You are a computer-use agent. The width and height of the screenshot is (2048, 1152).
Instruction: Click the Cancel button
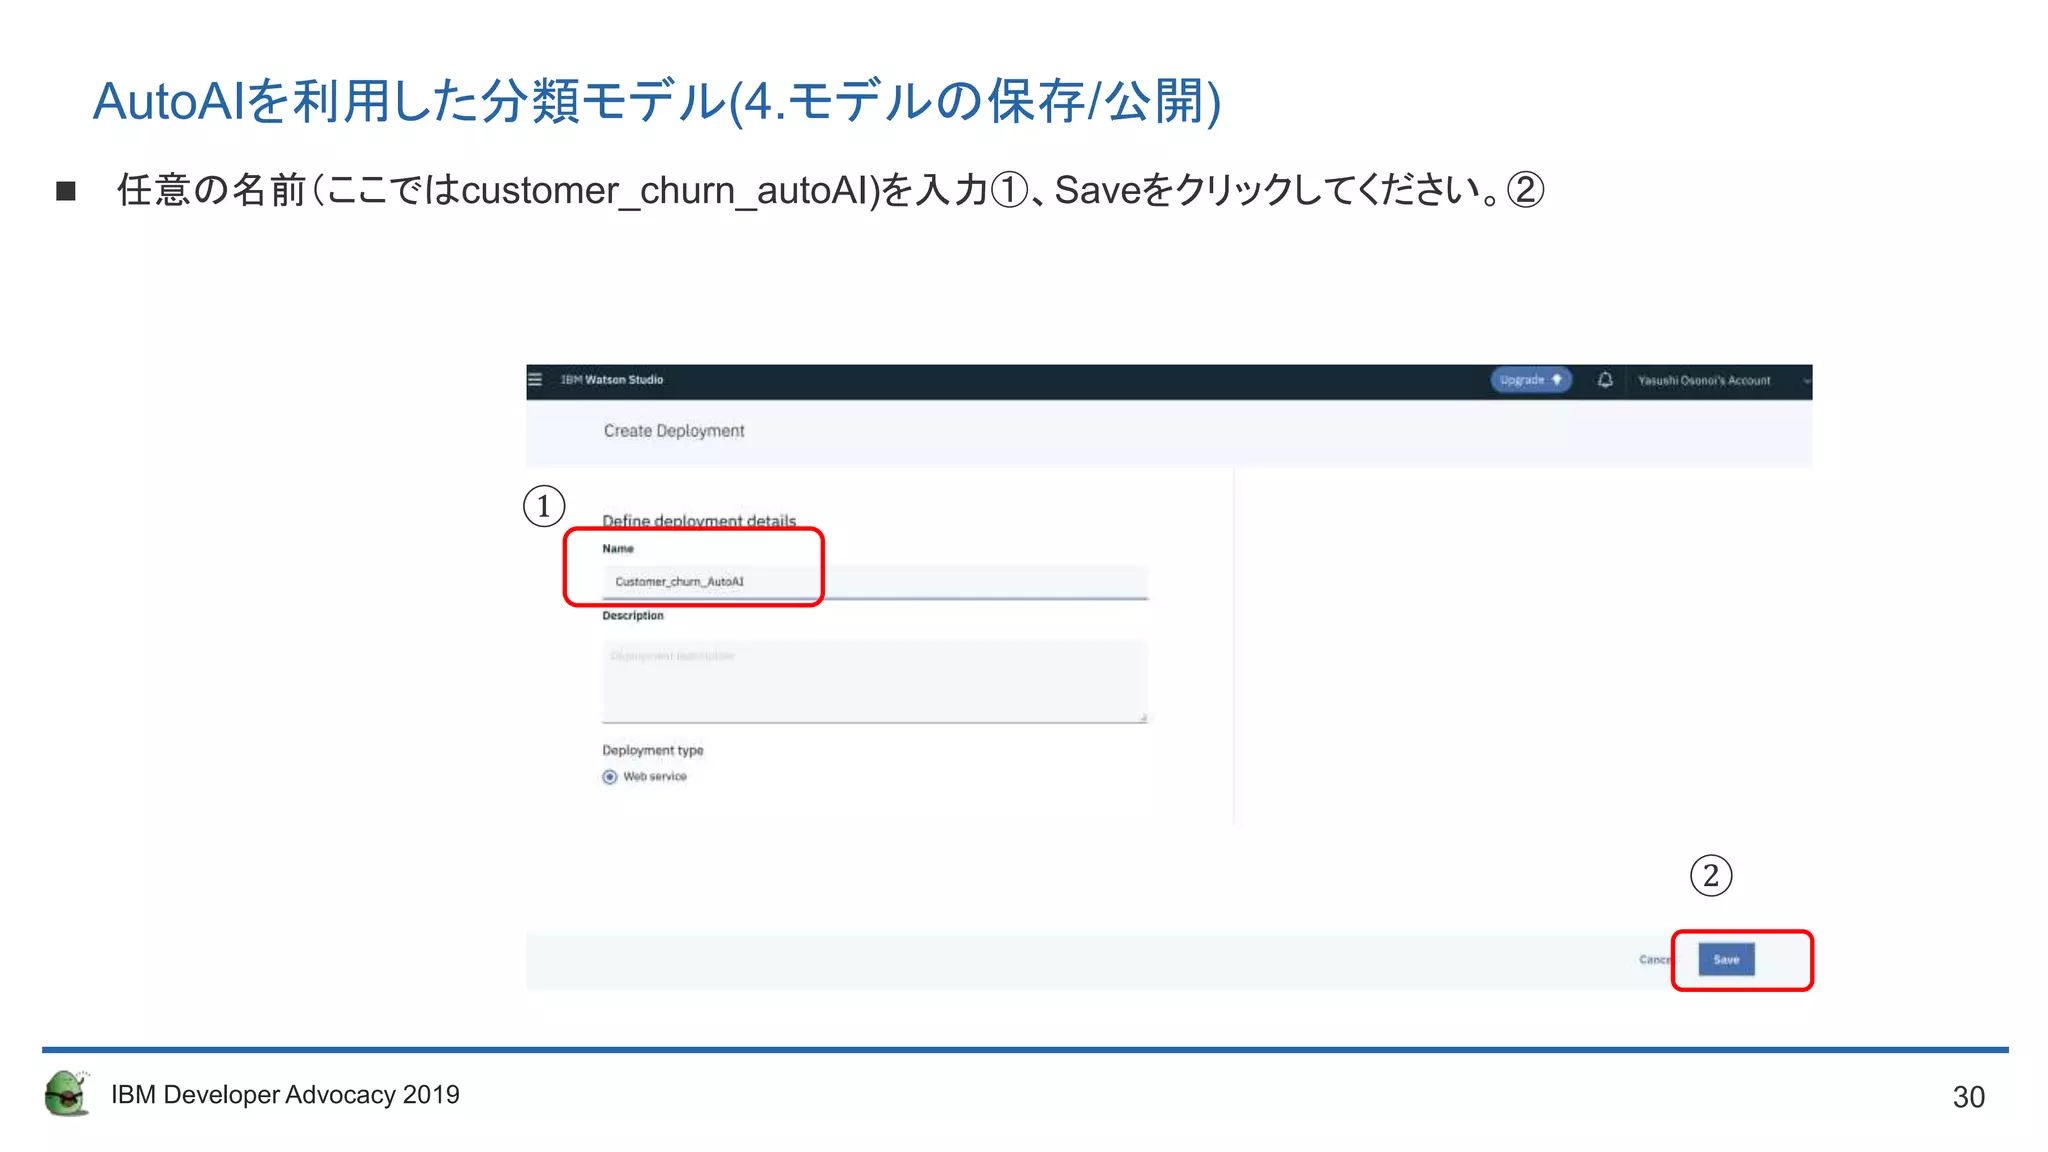(1655, 960)
